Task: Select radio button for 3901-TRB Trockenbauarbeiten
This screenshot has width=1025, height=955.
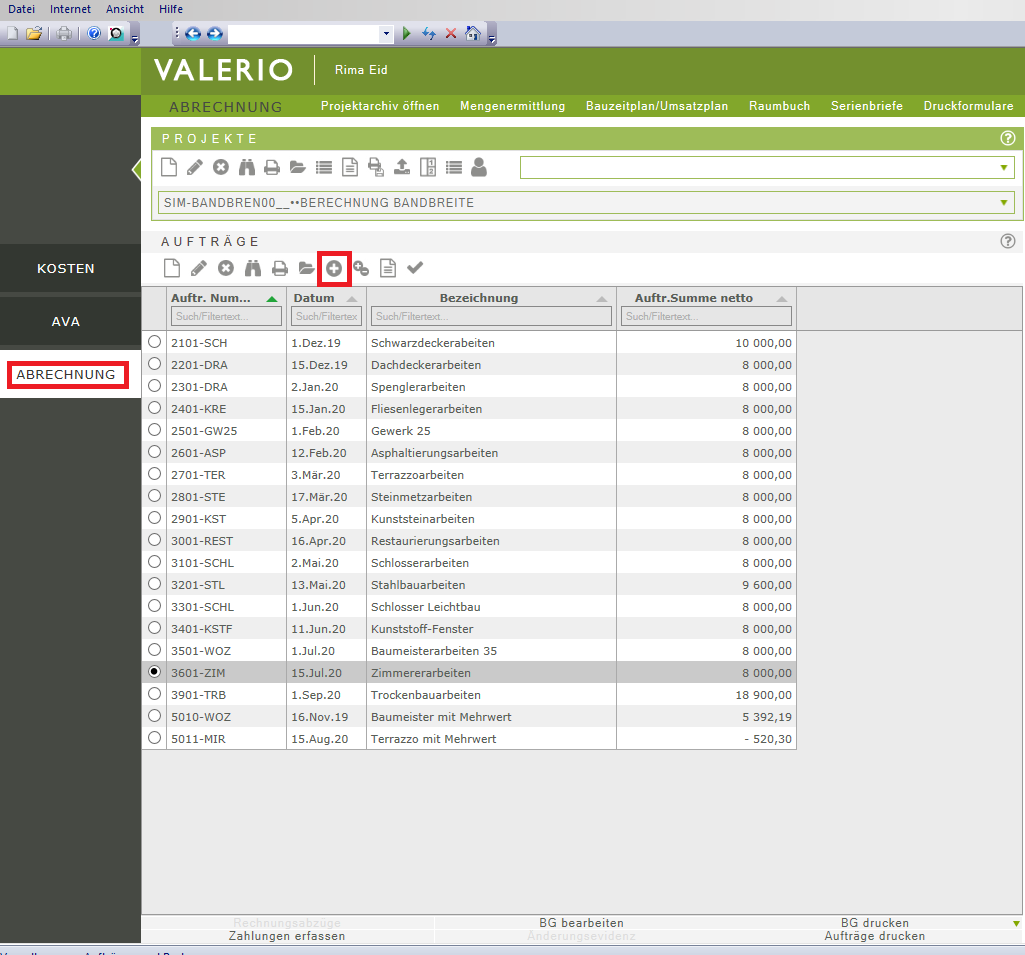Action: click(x=154, y=694)
